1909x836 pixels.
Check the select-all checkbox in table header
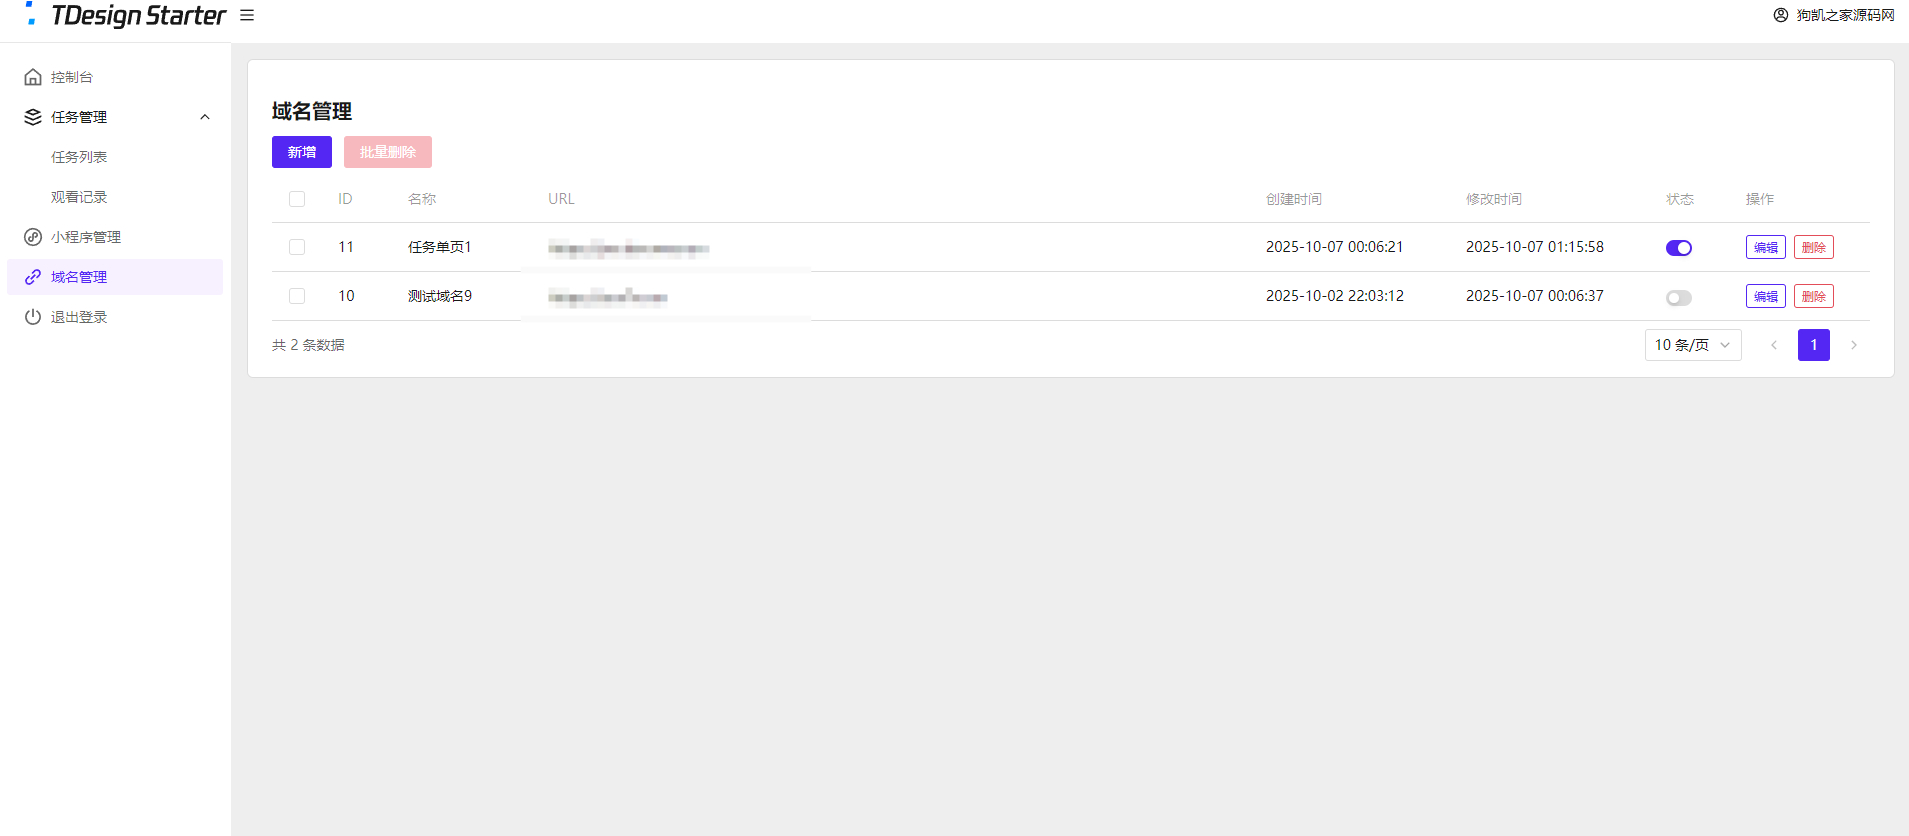tap(297, 199)
